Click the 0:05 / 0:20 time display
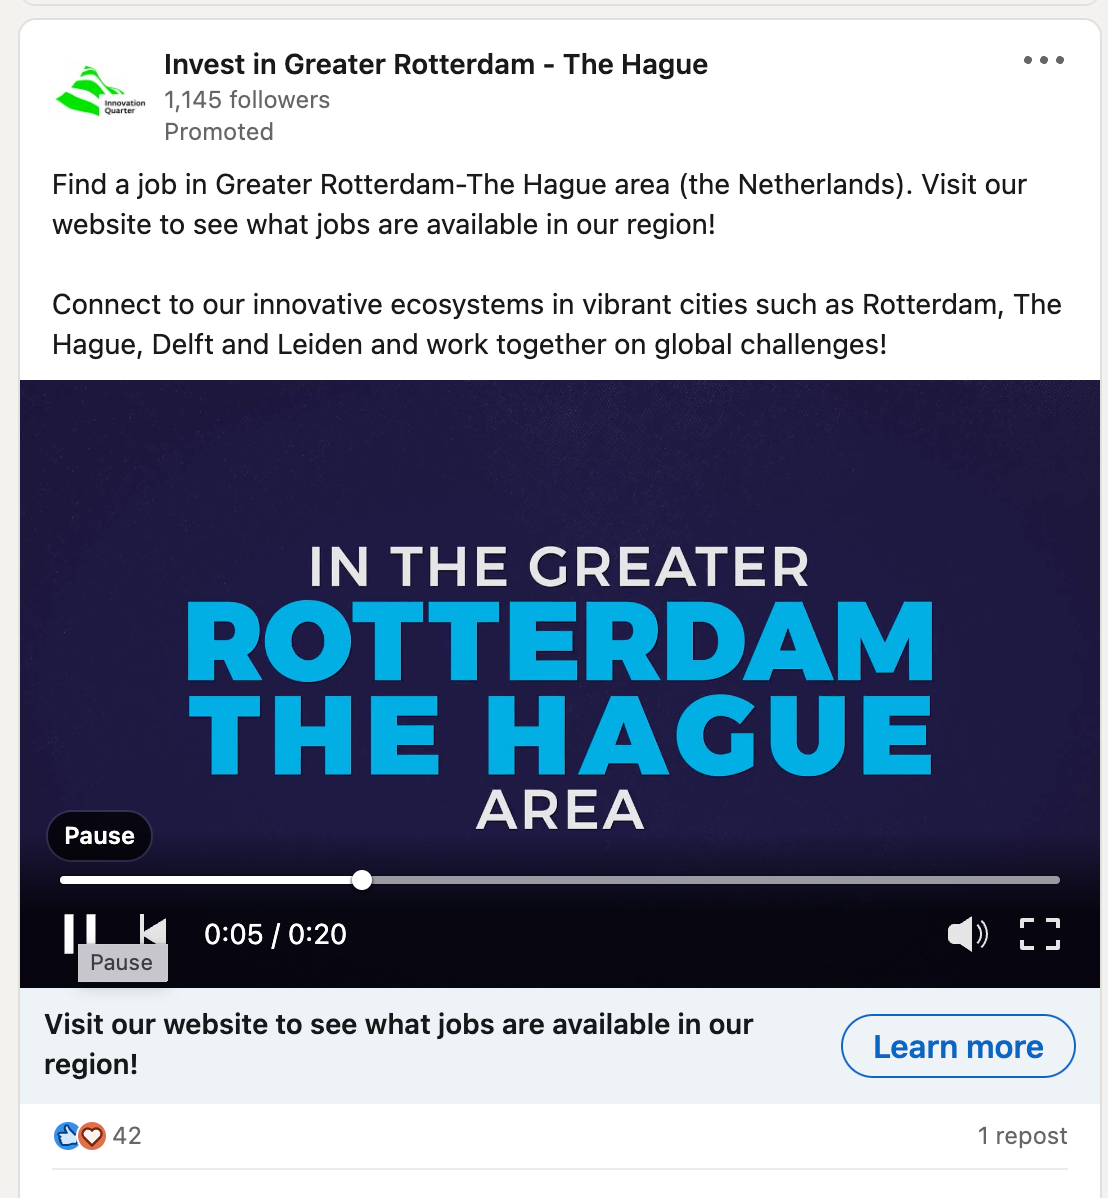1108x1198 pixels. pos(275,934)
